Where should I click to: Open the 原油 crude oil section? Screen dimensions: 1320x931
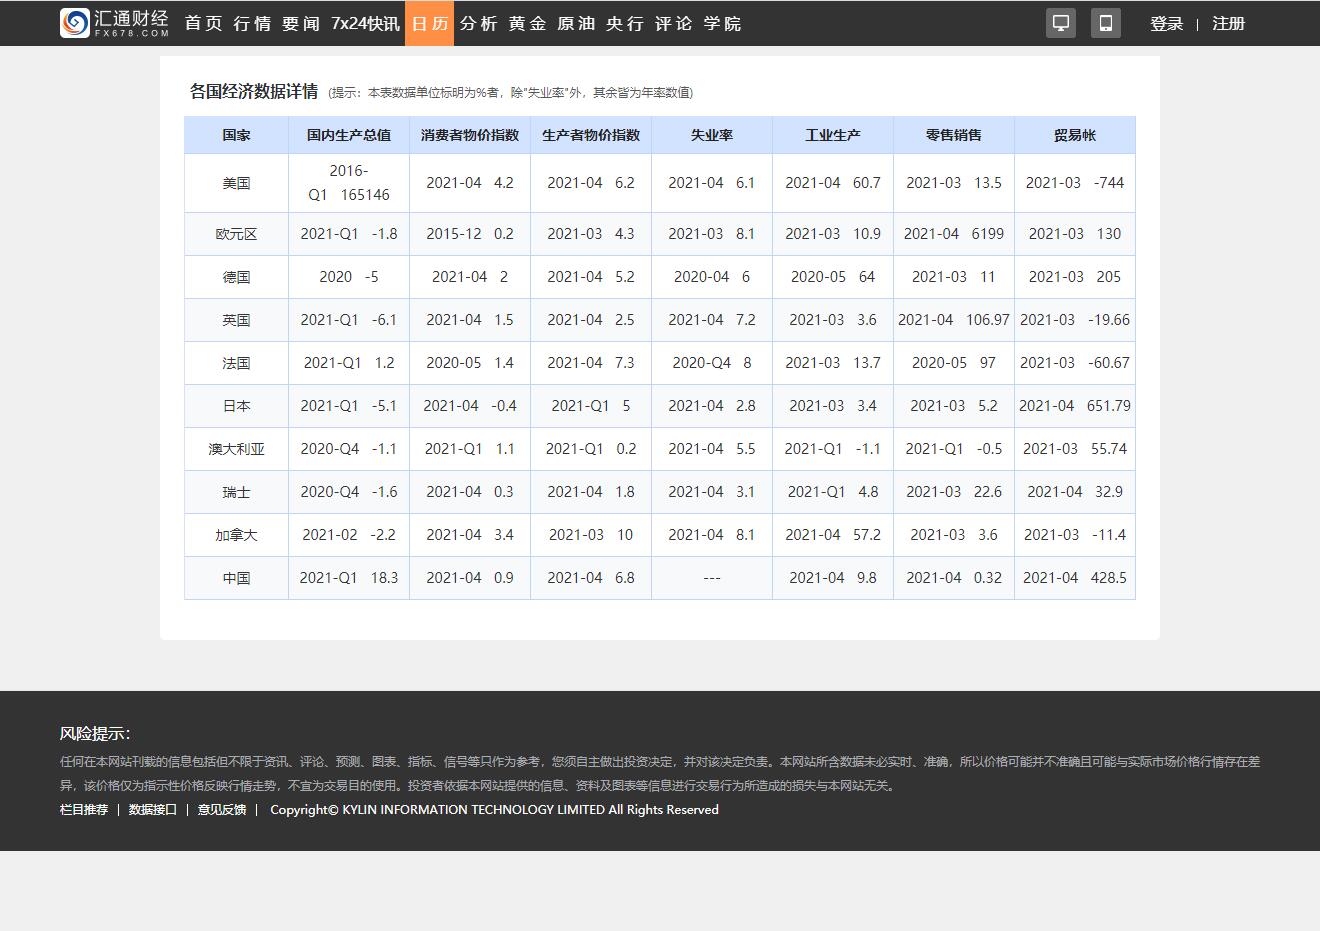[576, 23]
